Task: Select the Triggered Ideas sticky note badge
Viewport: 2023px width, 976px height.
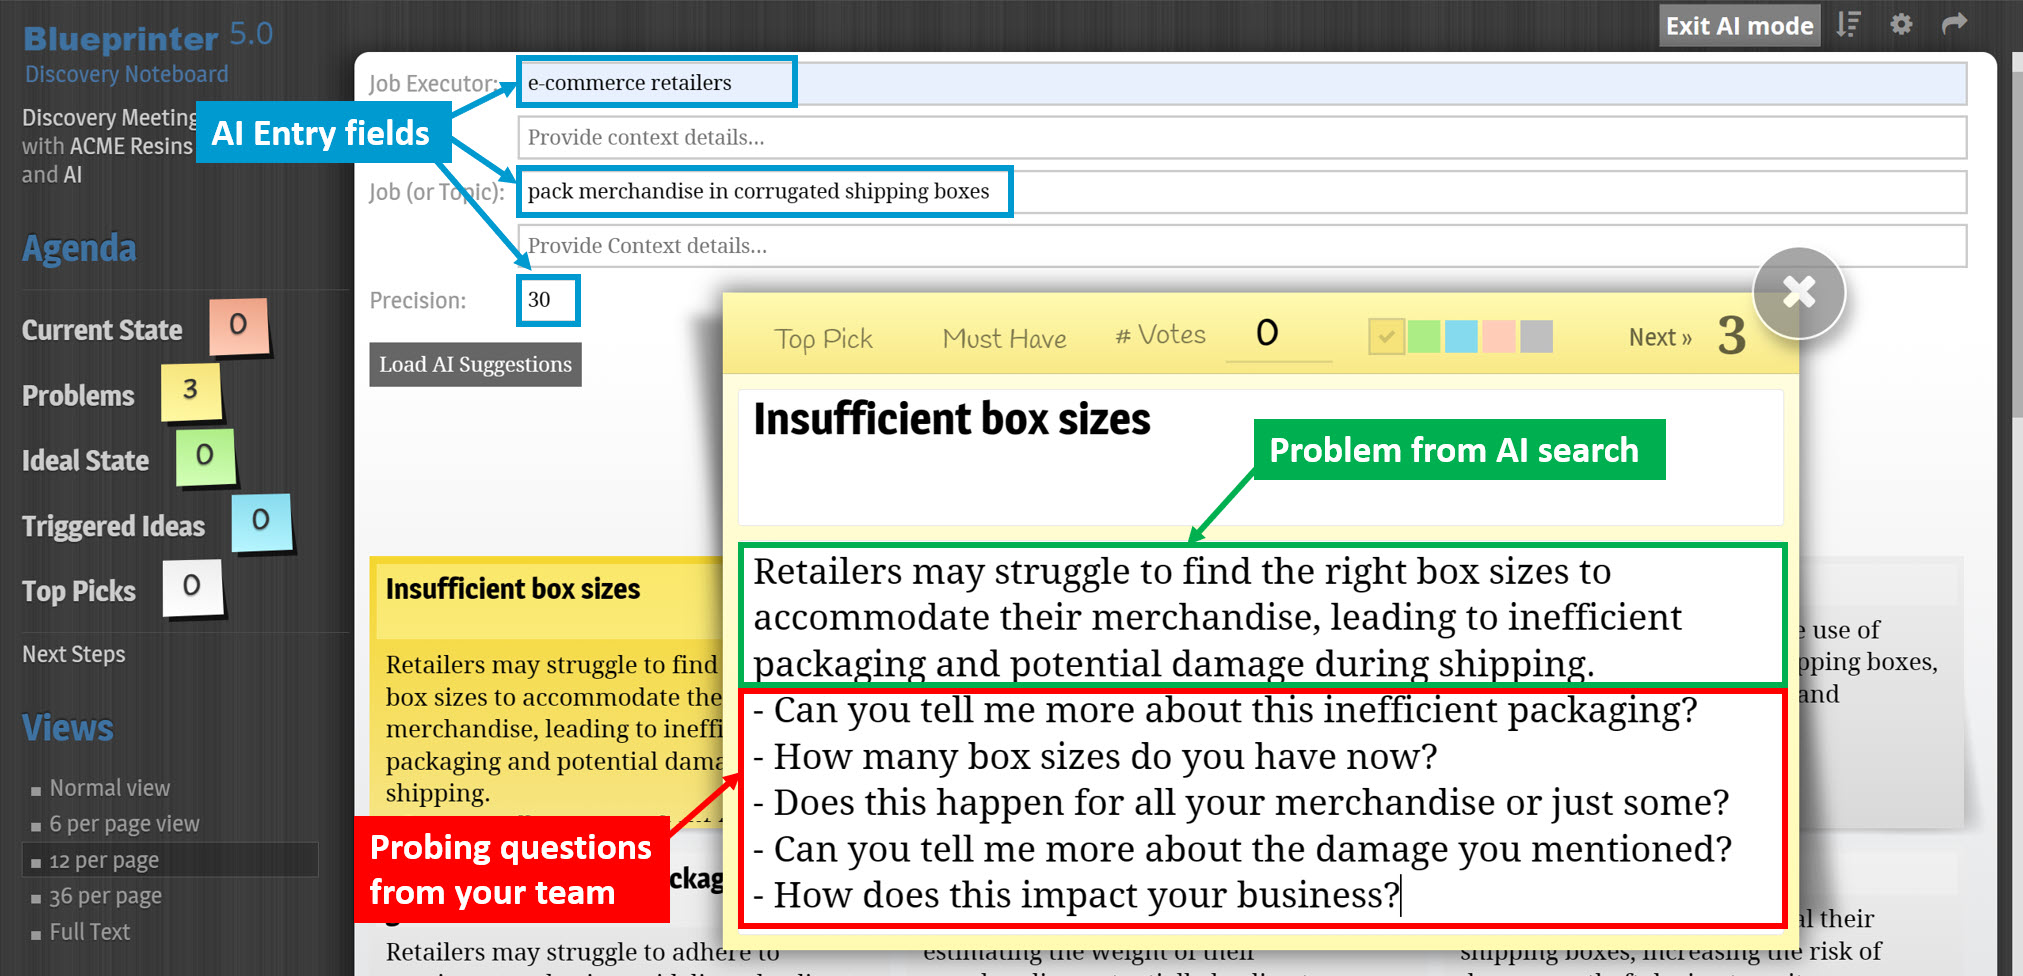Action: coord(262,520)
